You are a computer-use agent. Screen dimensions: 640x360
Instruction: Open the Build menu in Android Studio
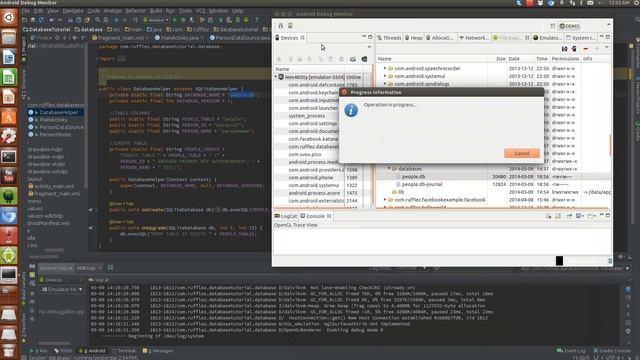[x=156, y=11]
